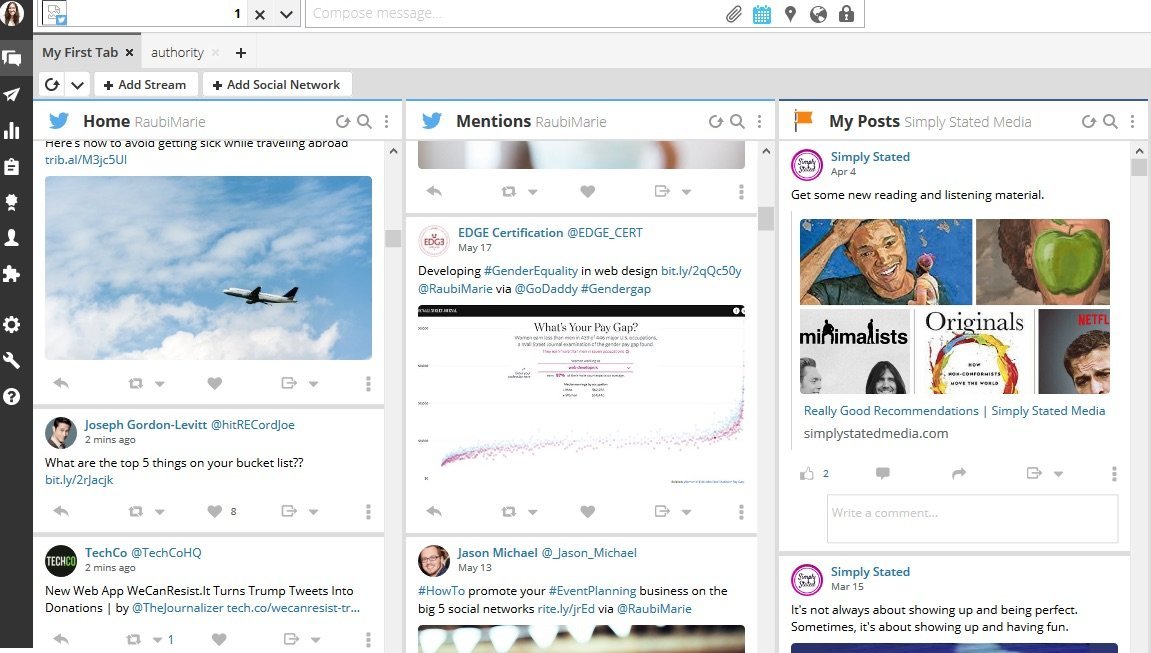Open bit.ly/2rJacjk link
The height and width of the screenshot is (653, 1151).
point(79,480)
